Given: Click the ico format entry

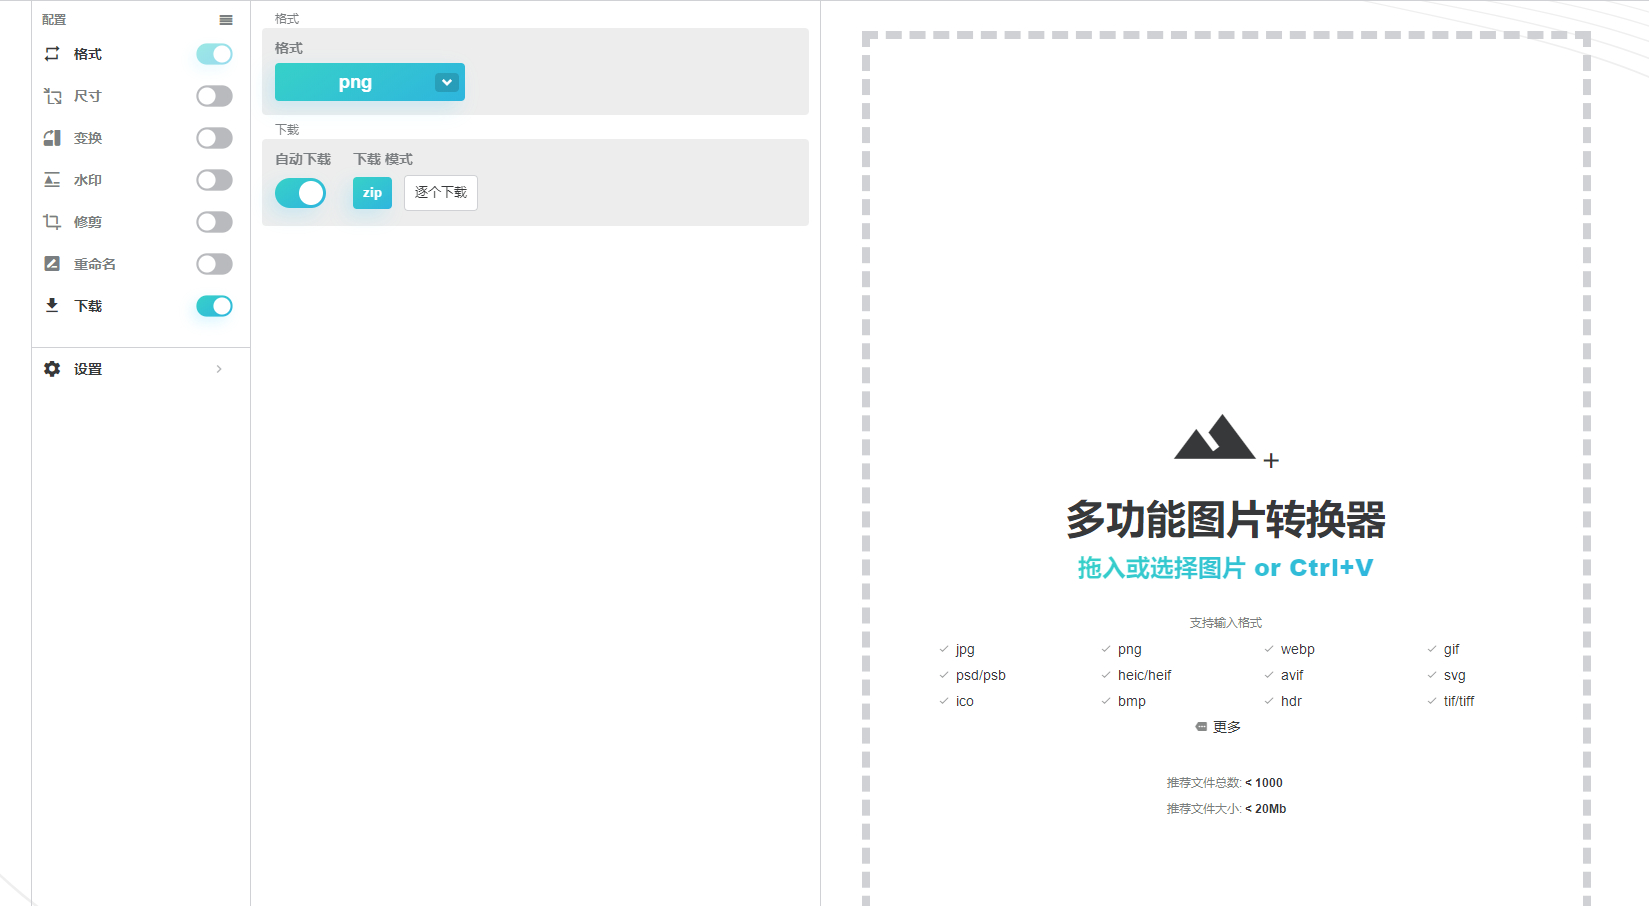Looking at the screenshot, I should 965,701.
